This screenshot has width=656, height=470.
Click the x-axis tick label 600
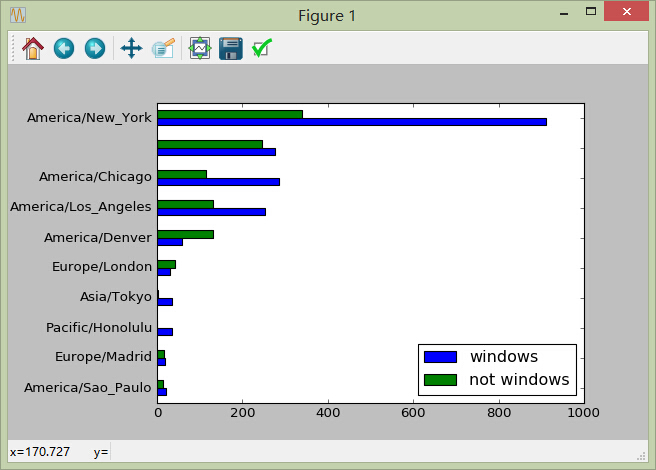click(413, 413)
